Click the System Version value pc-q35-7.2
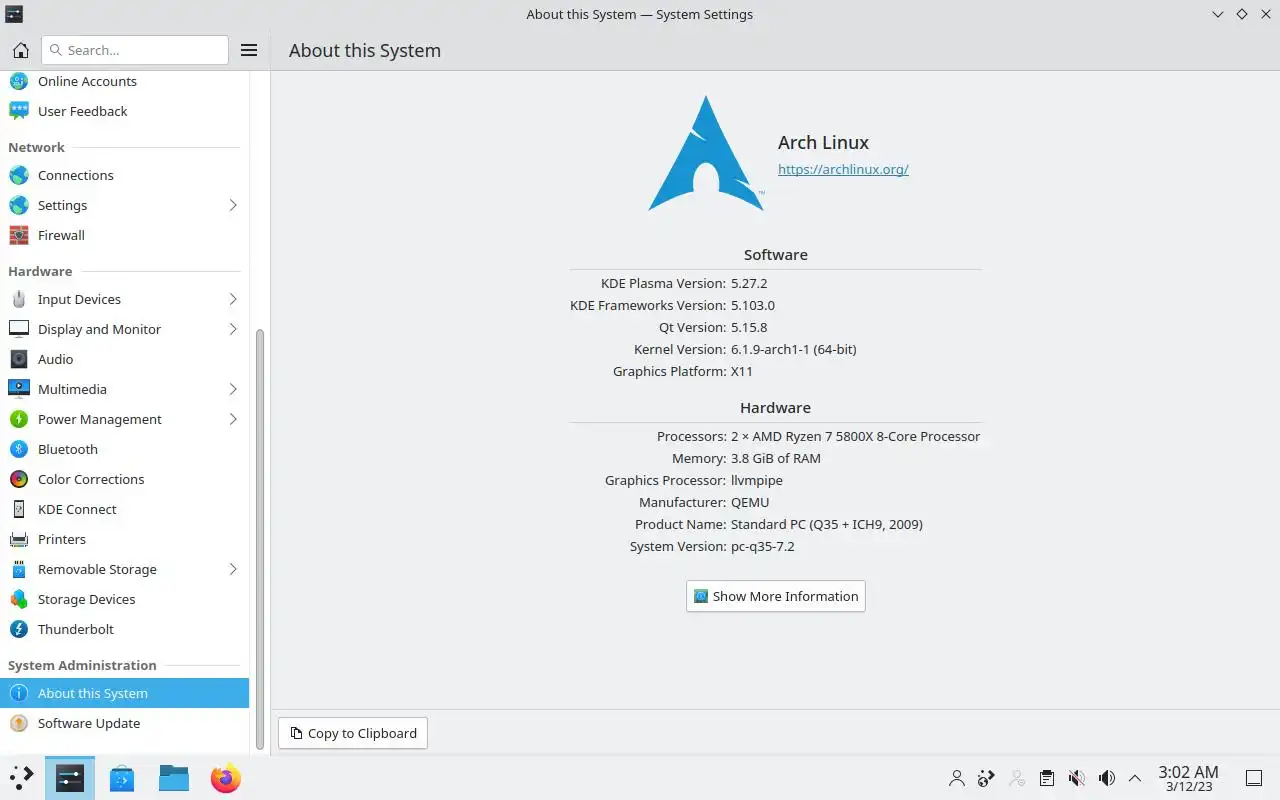 click(x=763, y=546)
